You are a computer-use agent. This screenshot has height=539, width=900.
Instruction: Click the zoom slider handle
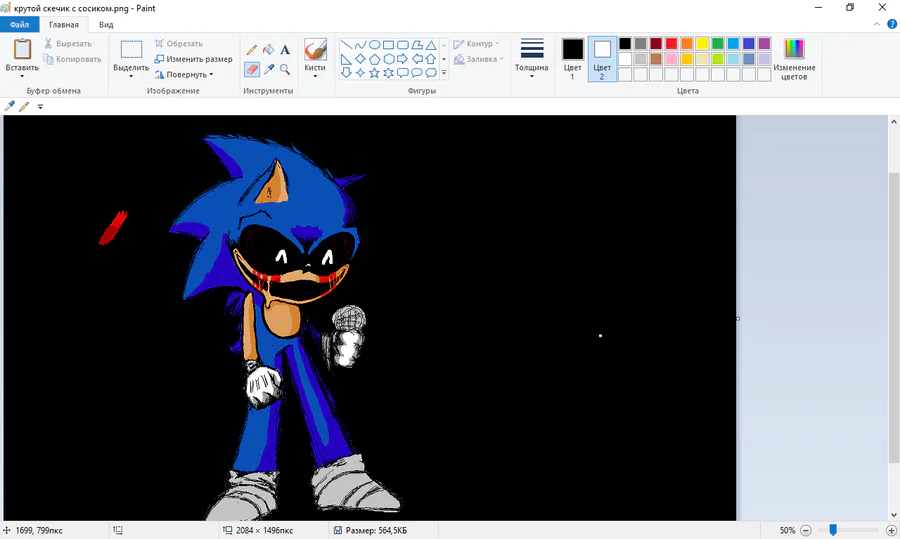(x=833, y=530)
